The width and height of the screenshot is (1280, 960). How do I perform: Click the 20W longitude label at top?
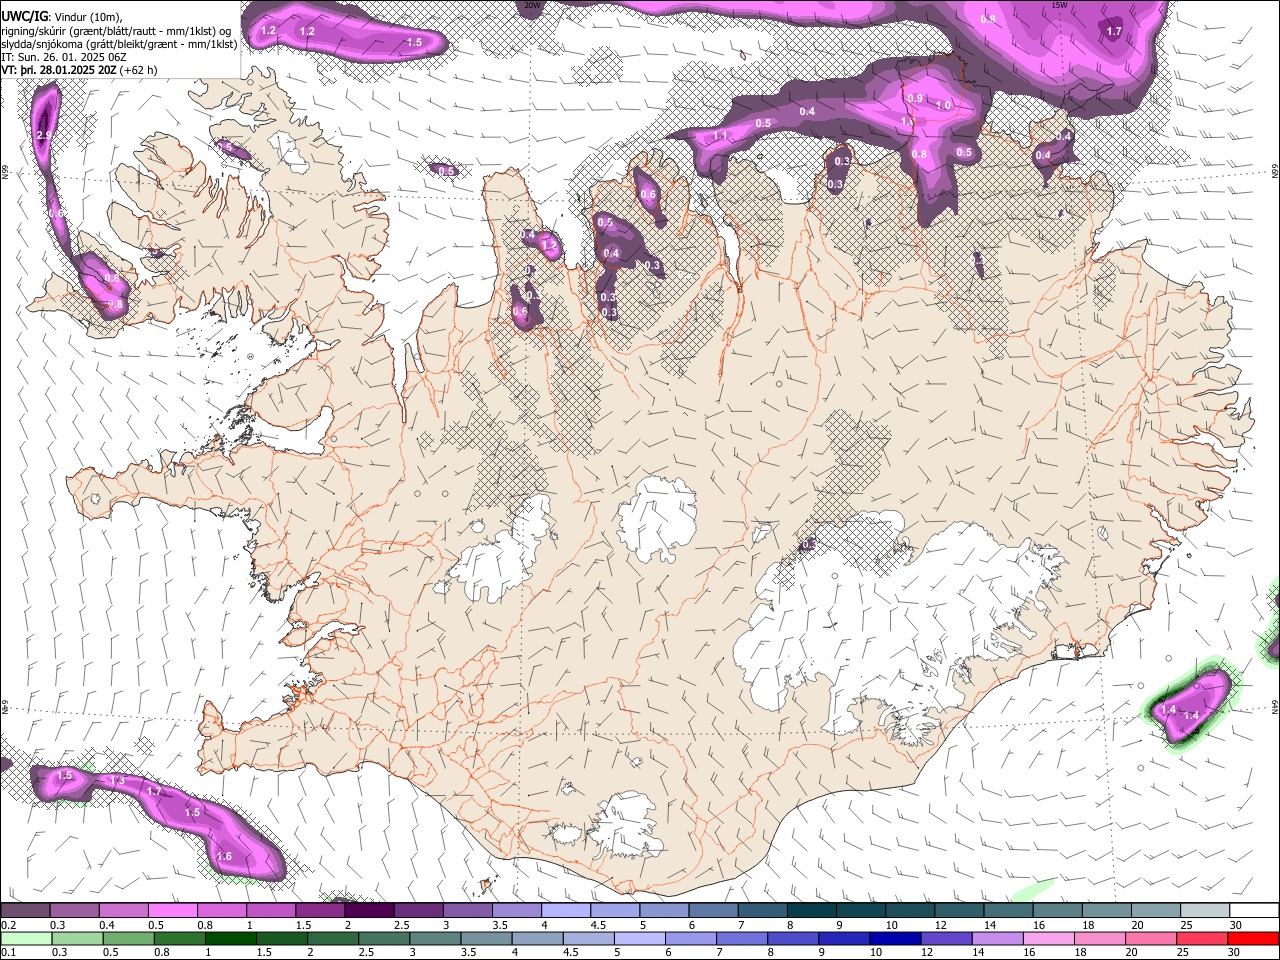[x=532, y=5]
